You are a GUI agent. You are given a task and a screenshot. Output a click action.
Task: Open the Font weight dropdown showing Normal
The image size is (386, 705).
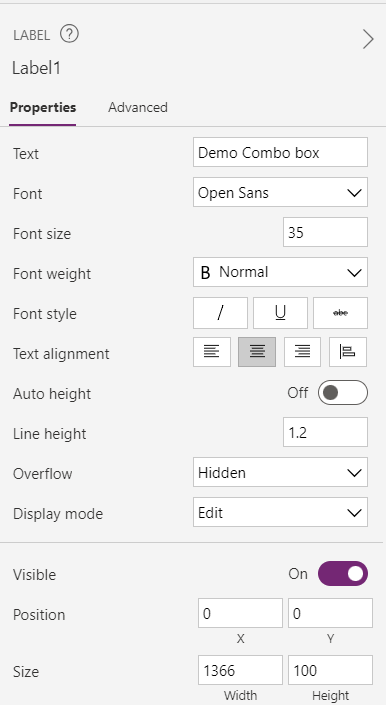coord(280,272)
